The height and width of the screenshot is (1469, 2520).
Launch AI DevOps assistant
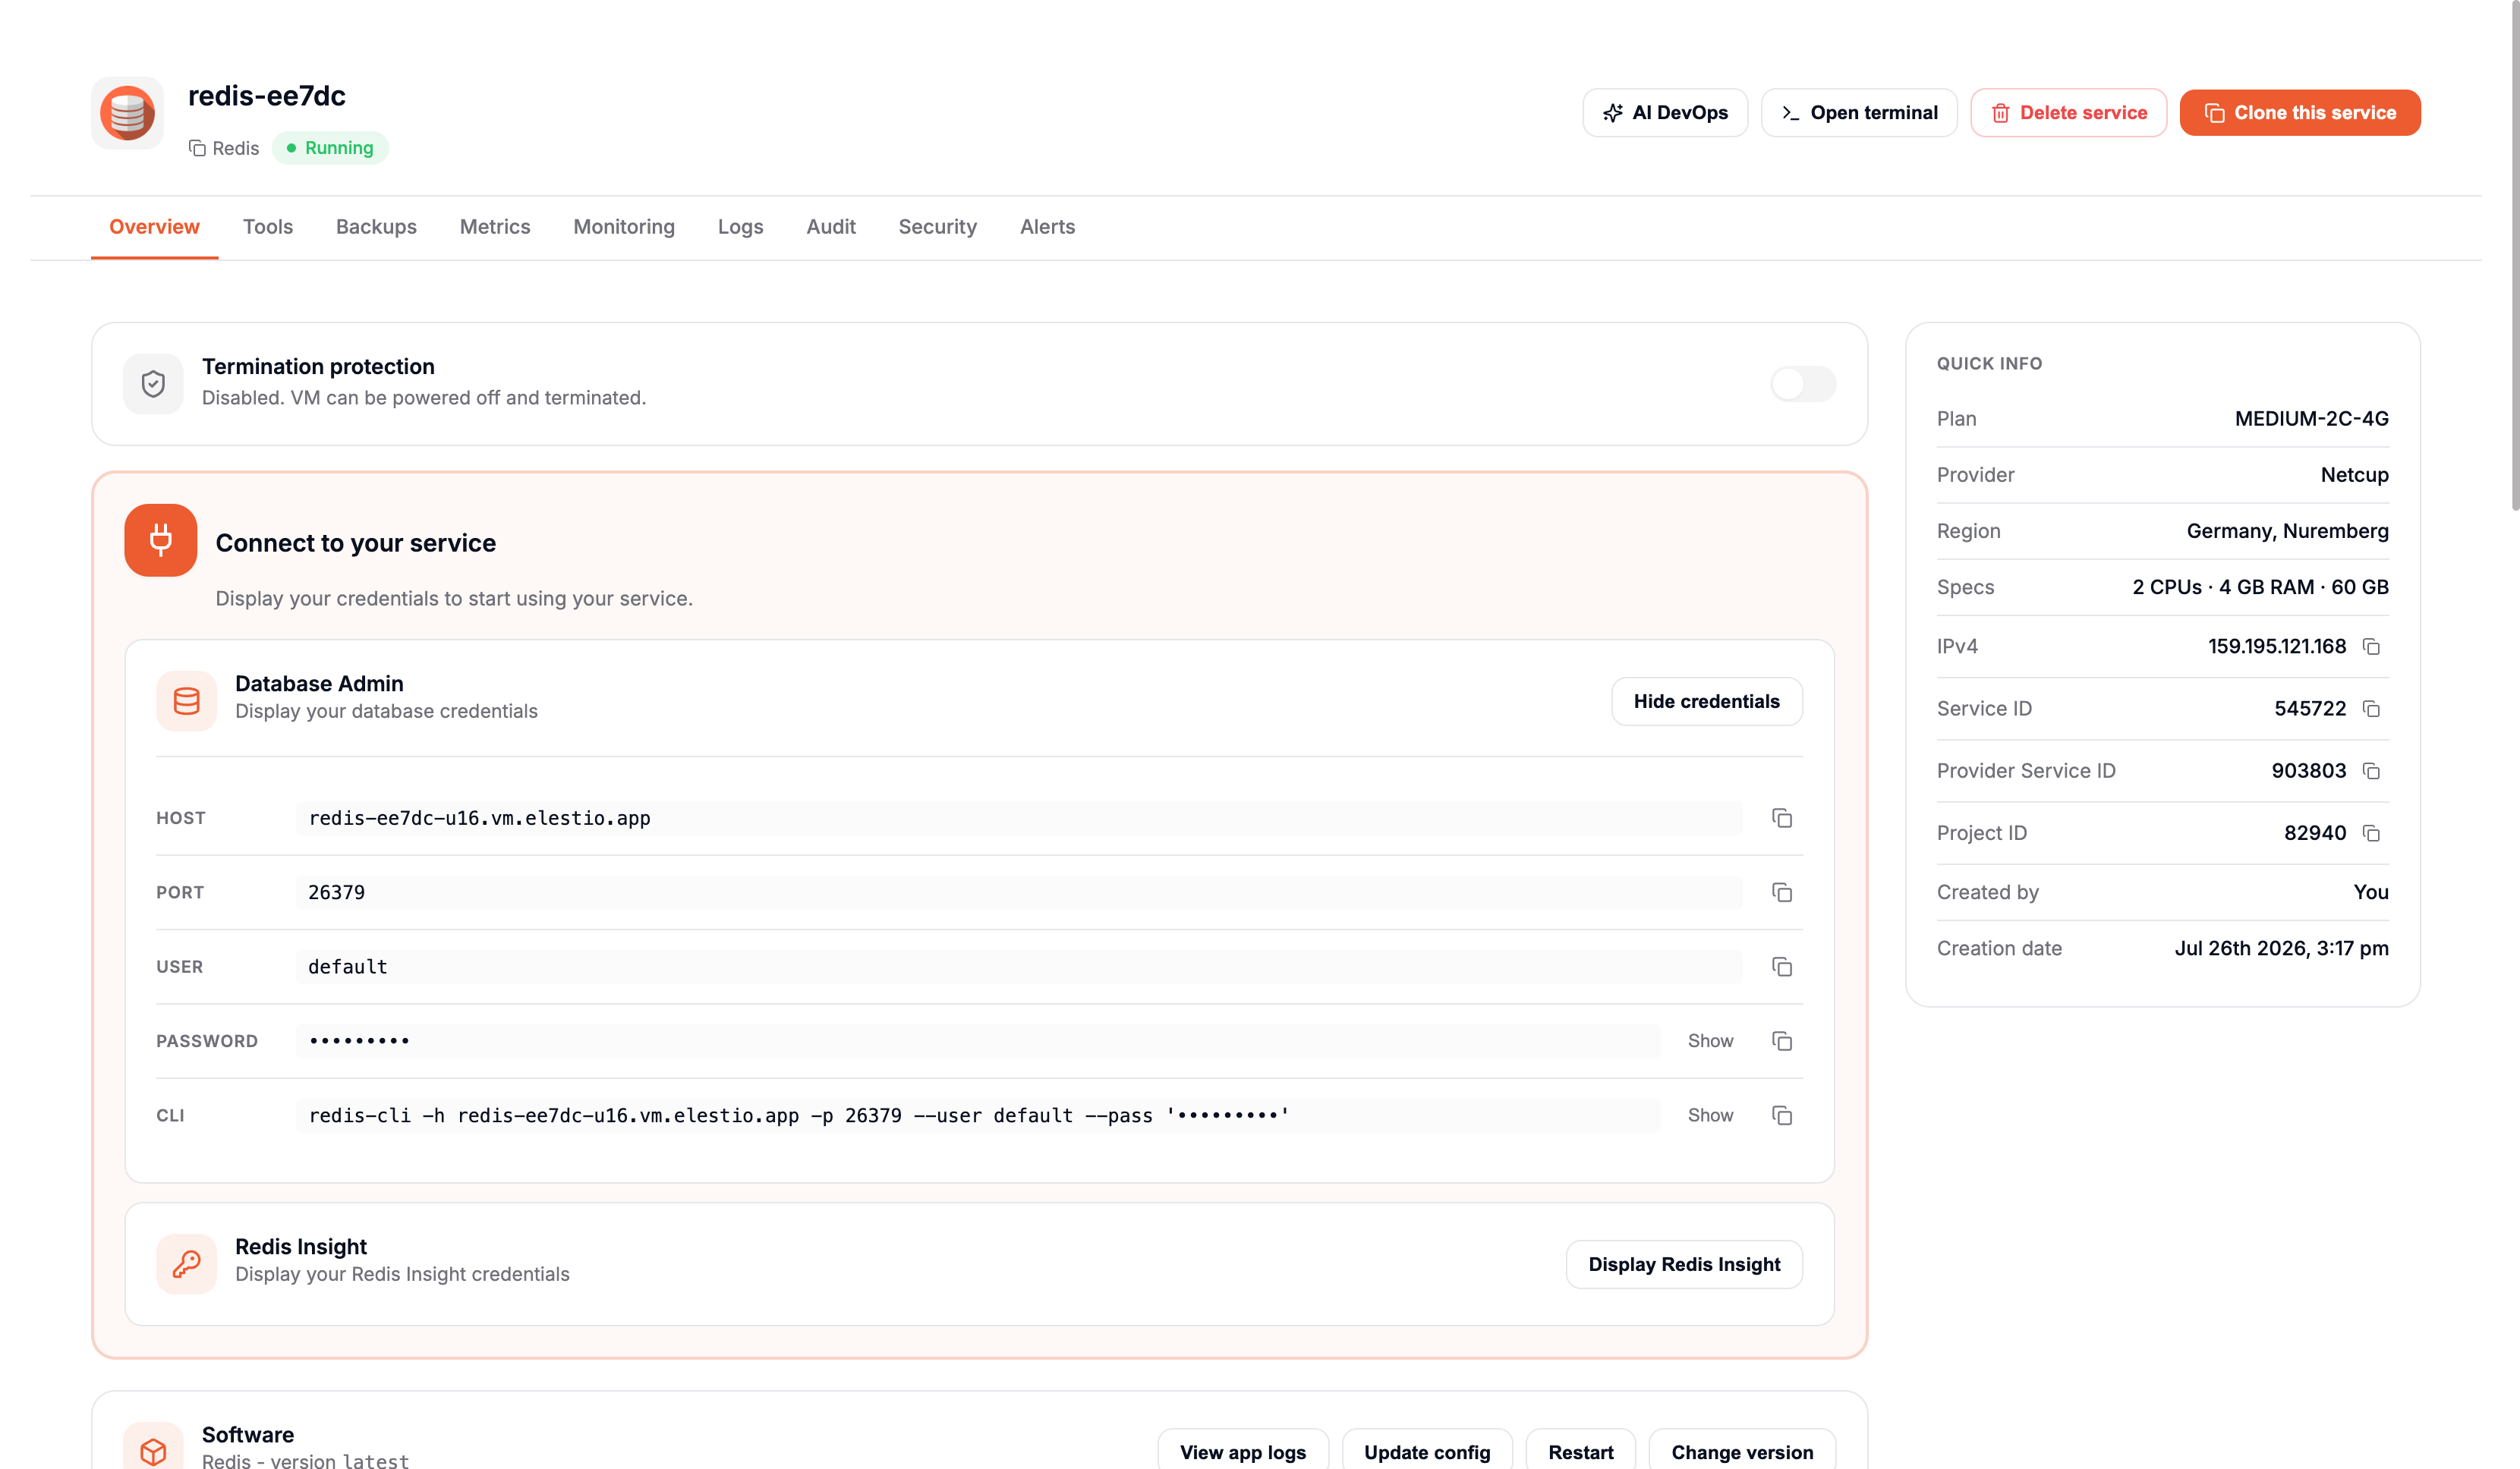(1665, 113)
